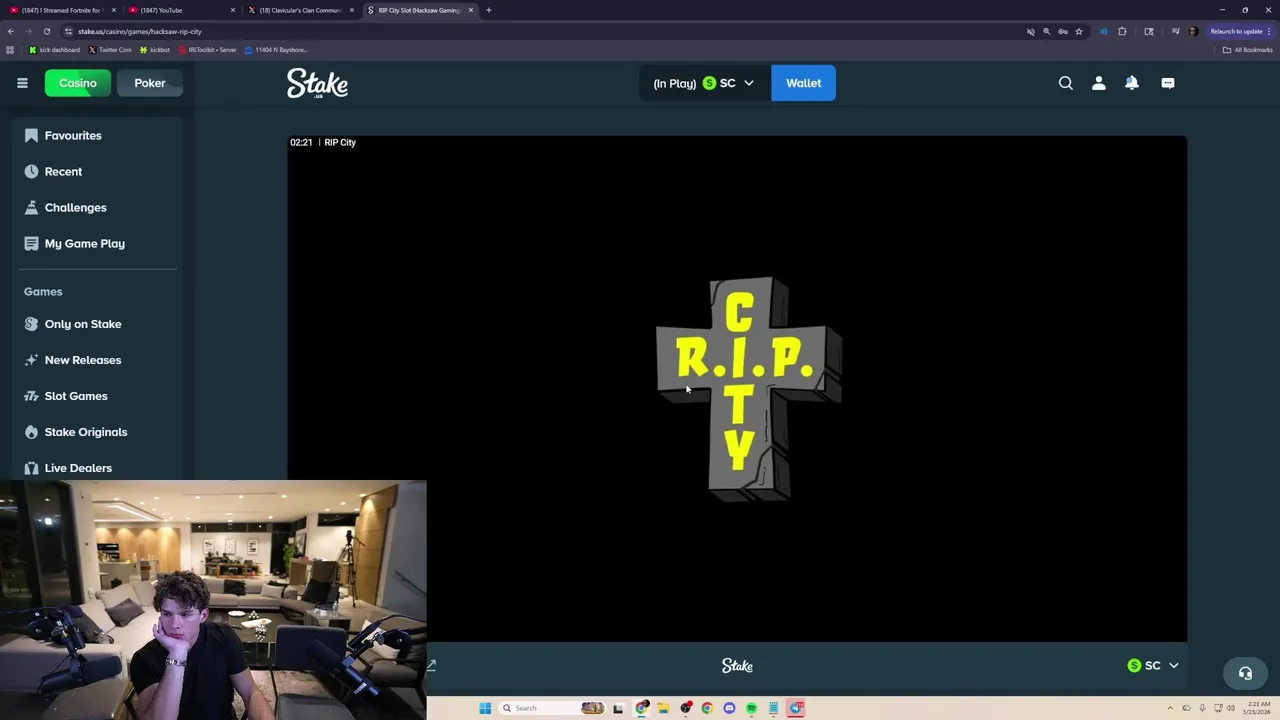This screenshot has width=1280, height=720.
Task: Open the 11404 N Bayshore bookmark
Action: coord(276,50)
